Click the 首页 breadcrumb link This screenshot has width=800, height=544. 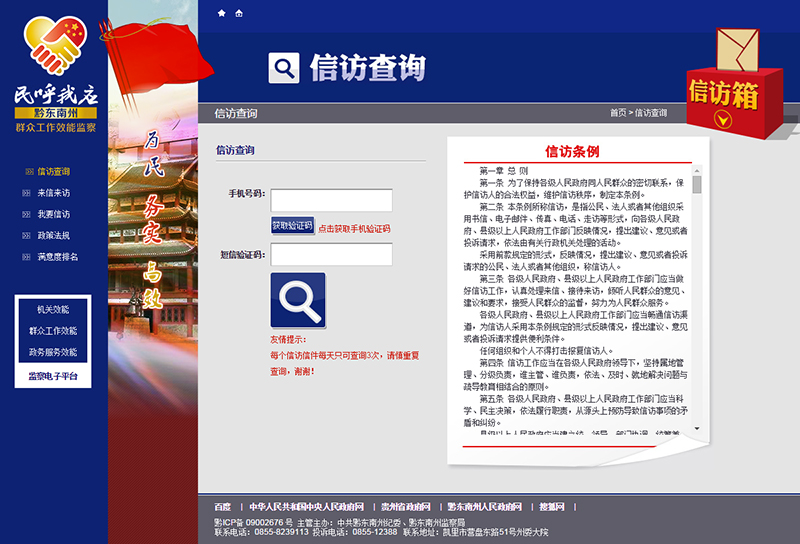click(618, 113)
